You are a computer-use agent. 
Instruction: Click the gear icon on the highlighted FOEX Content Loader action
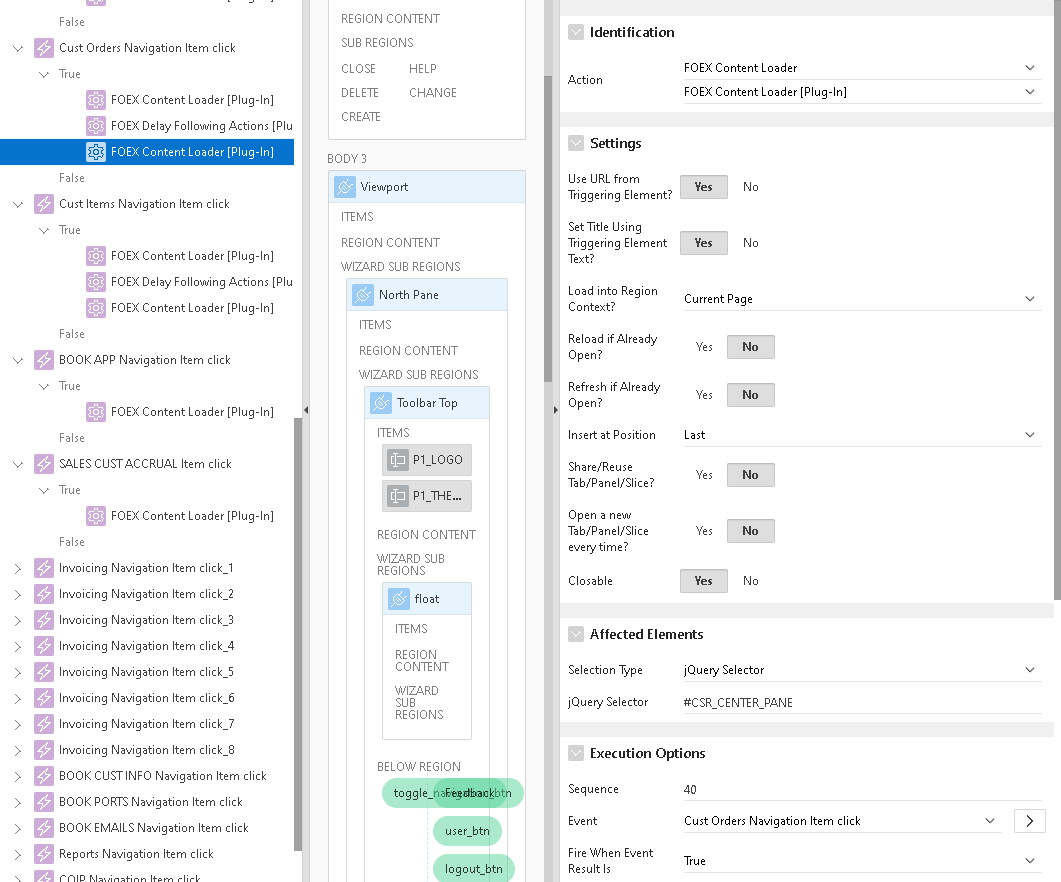96,152
